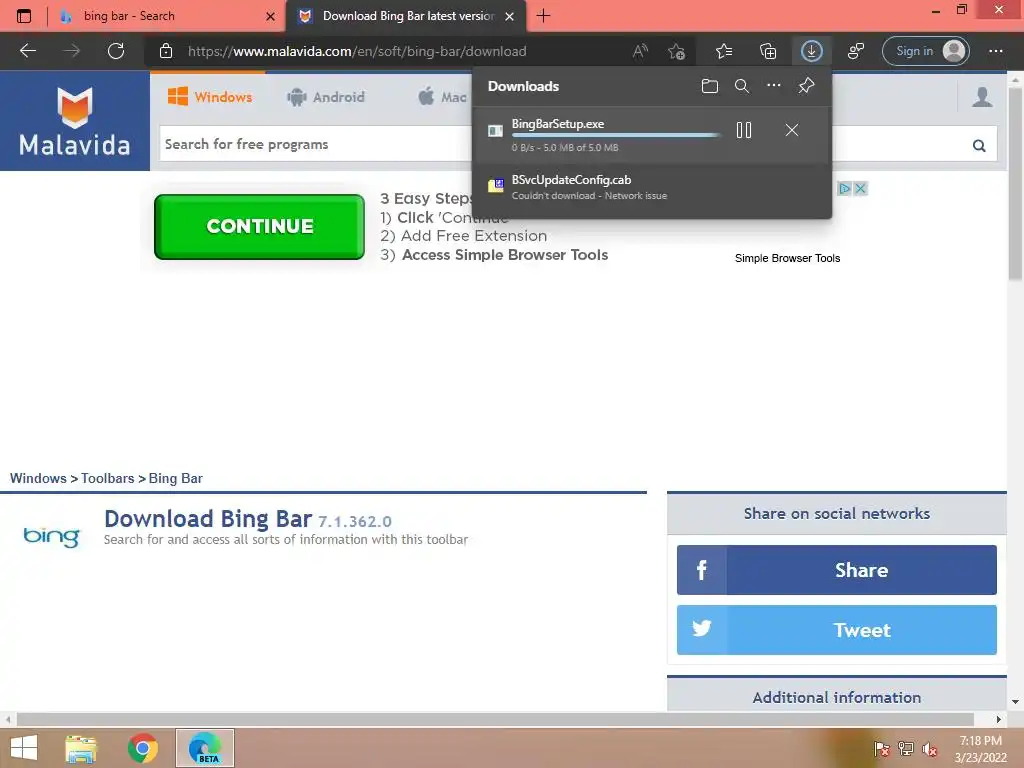Cancel the BingBarSetup.exe download

tap(792, 130)
